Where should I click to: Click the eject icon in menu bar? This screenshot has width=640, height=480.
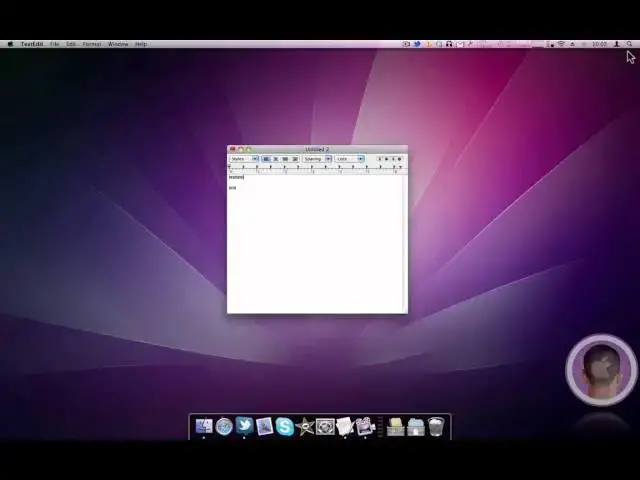pyautogui.click(x=572, y=44)
